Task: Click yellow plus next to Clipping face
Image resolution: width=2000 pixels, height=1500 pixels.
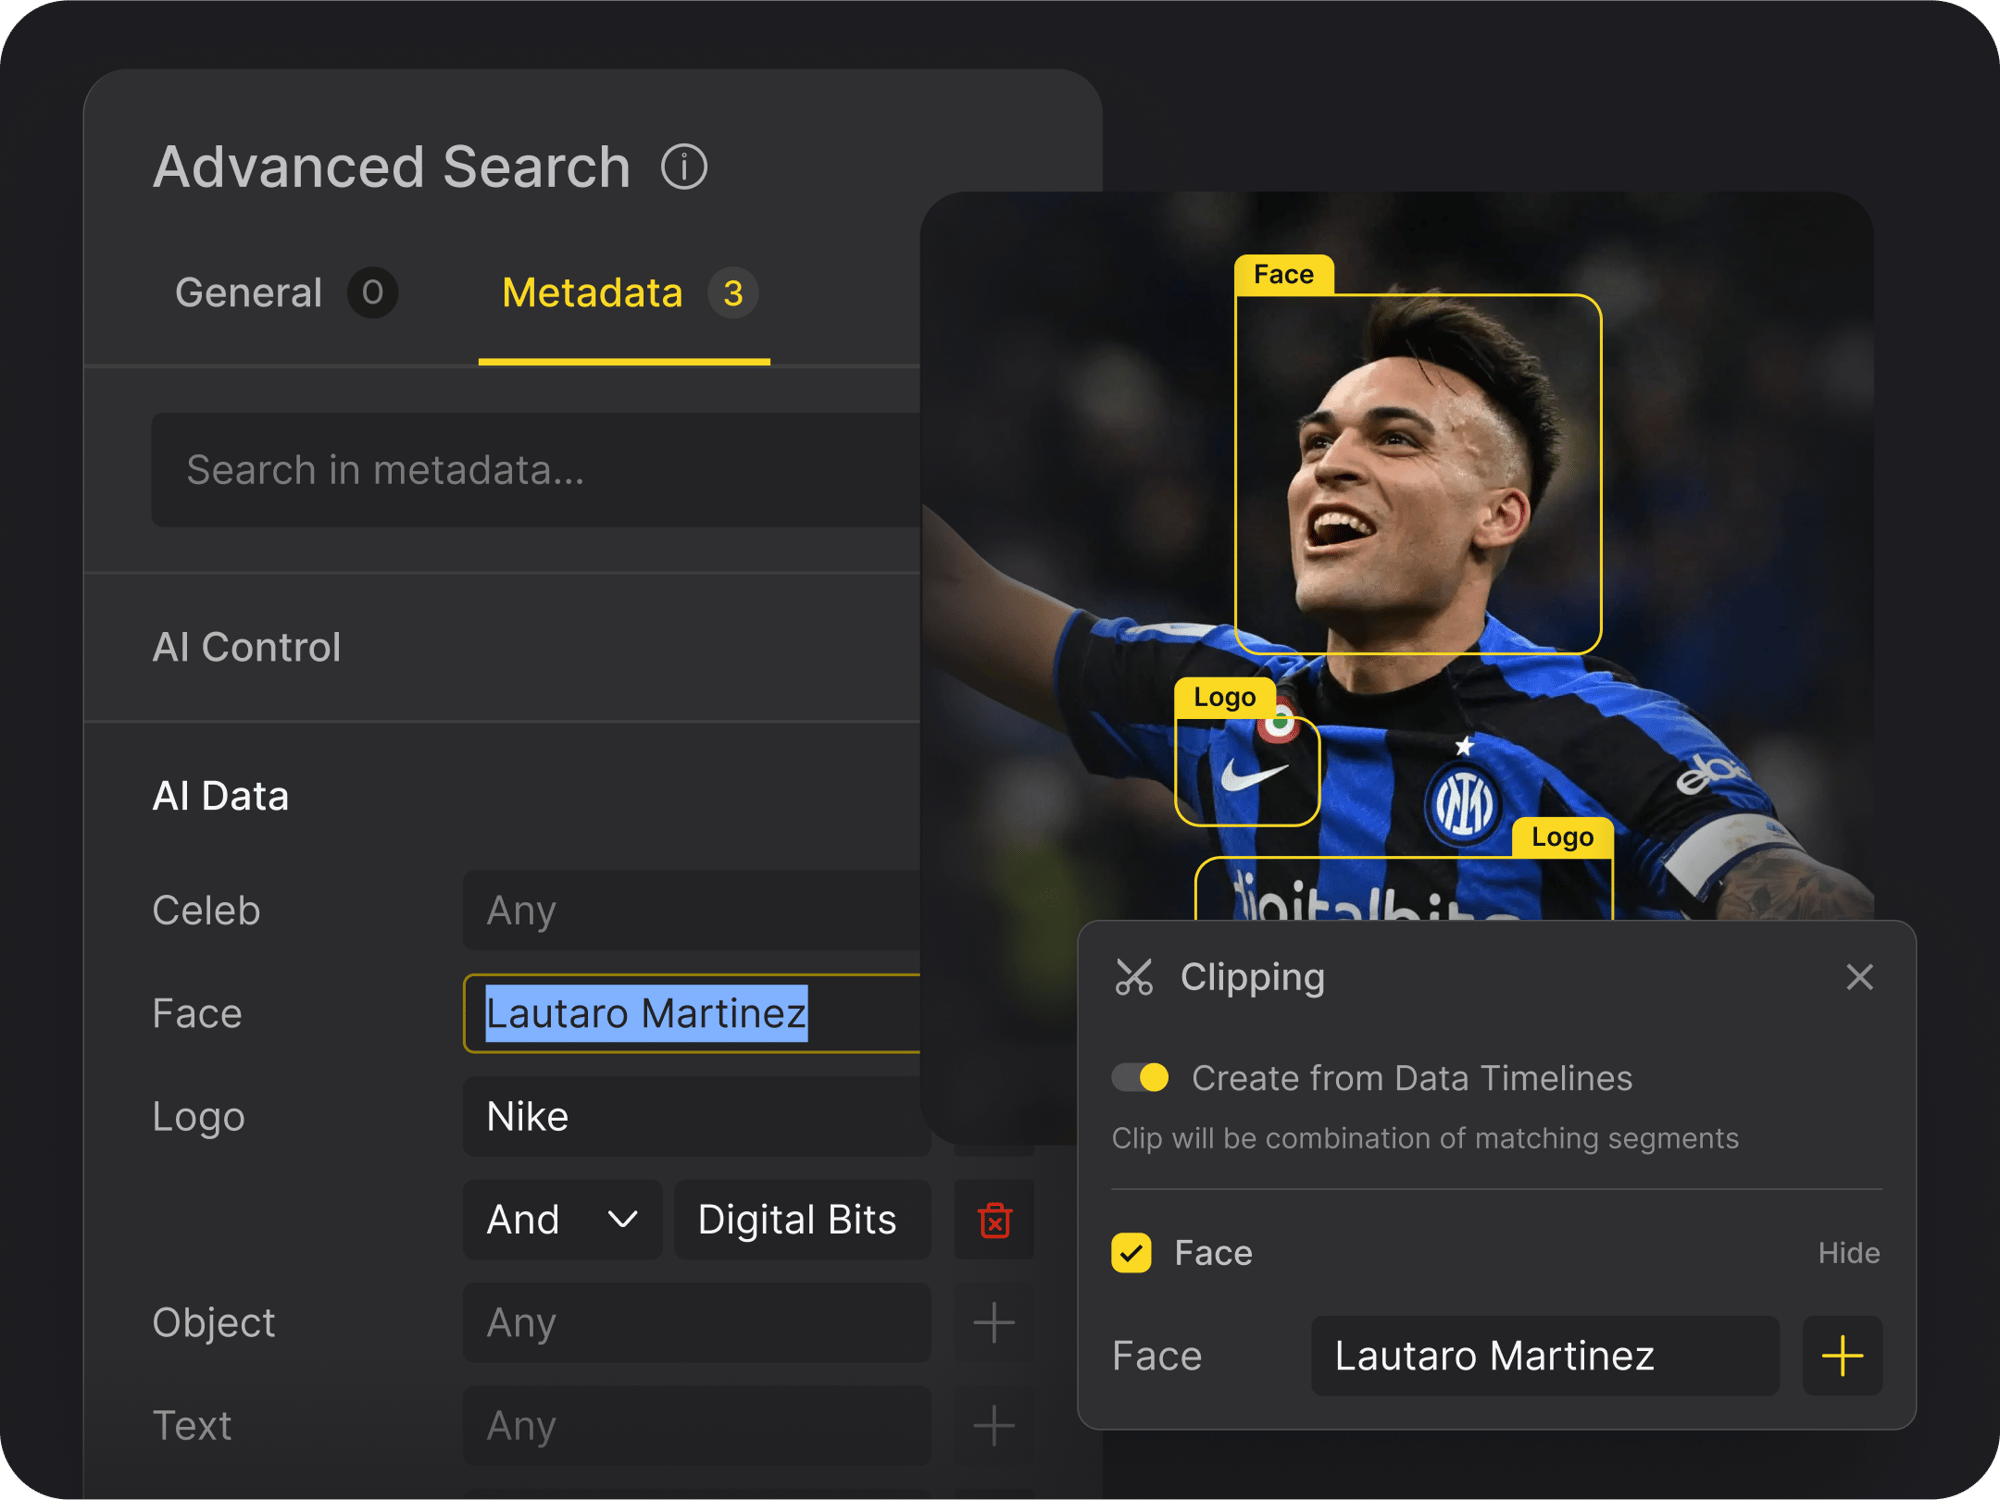Action: pos(1842,1356)
